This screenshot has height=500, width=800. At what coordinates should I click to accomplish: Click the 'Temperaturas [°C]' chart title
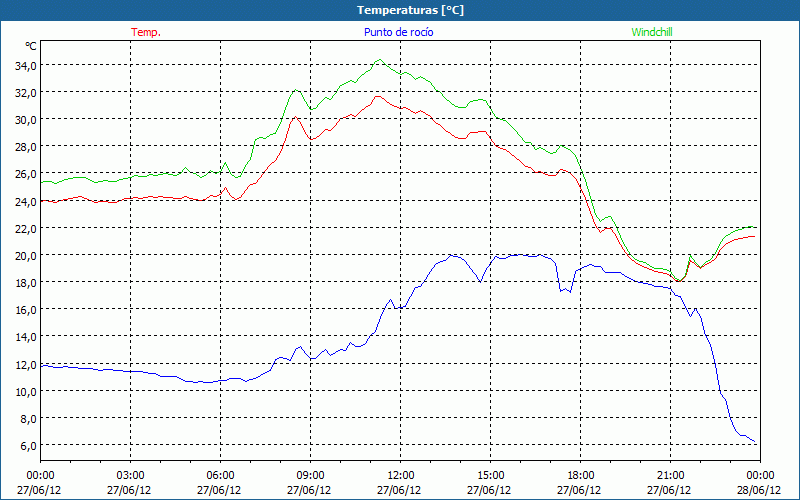tap(410, 10)
